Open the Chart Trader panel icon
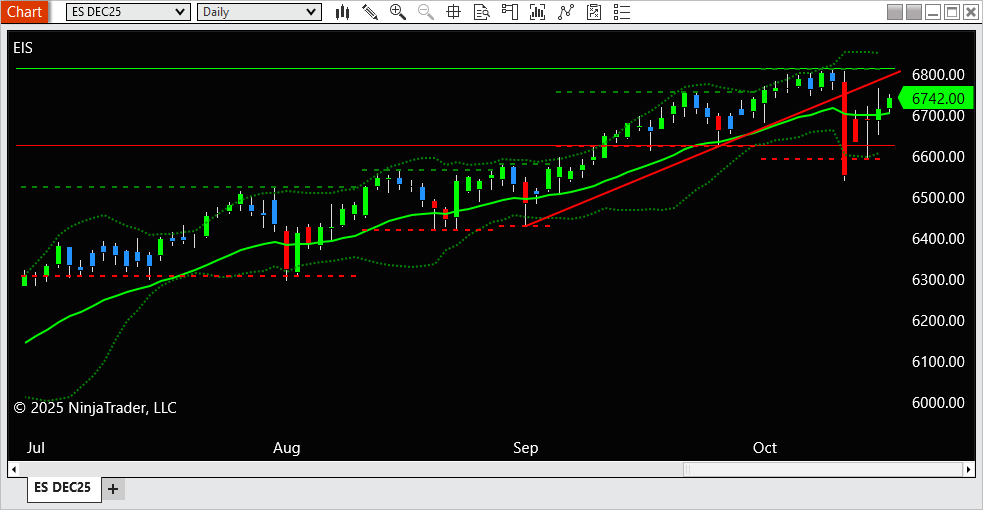The image size is (983, 510). point(510,12)
